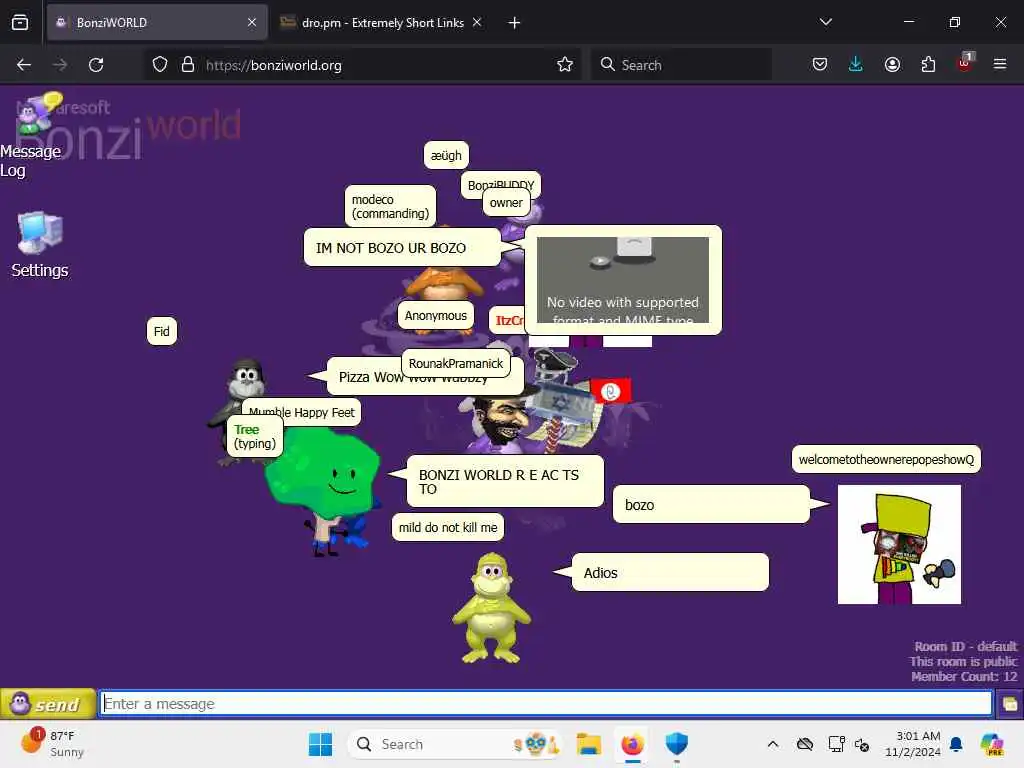Screen dimensions: 1024x768
Task: Open the notification bell in the taskbar
Action: point(956,744)
